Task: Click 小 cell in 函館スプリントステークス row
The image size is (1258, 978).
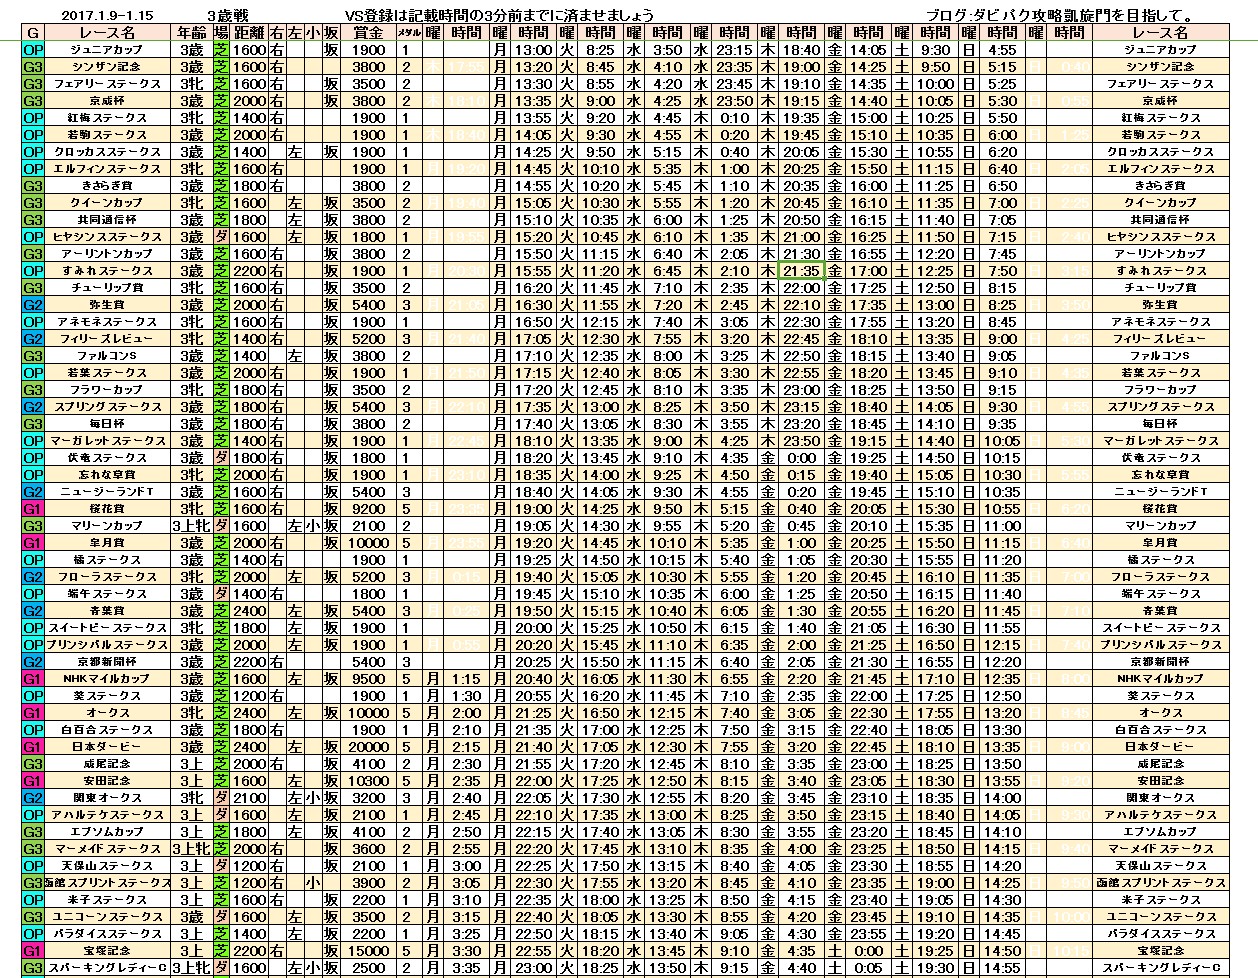Action: pos(313,883)
